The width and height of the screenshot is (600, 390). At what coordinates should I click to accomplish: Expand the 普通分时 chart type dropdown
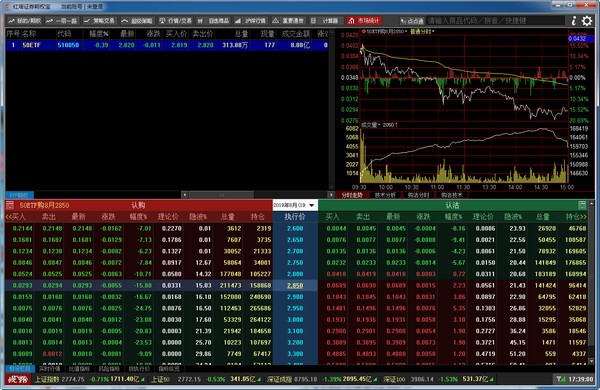point(422,31)
